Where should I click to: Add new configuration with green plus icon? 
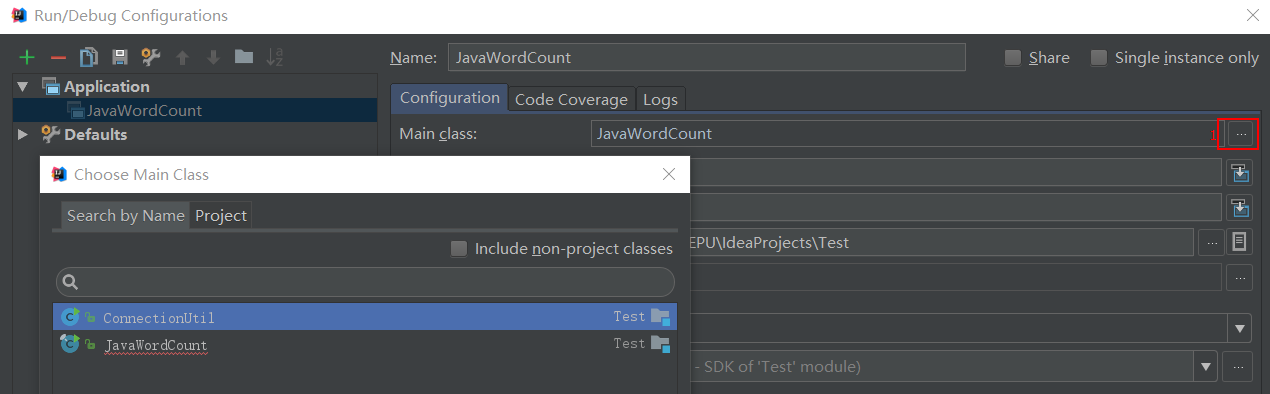[27, 58]
